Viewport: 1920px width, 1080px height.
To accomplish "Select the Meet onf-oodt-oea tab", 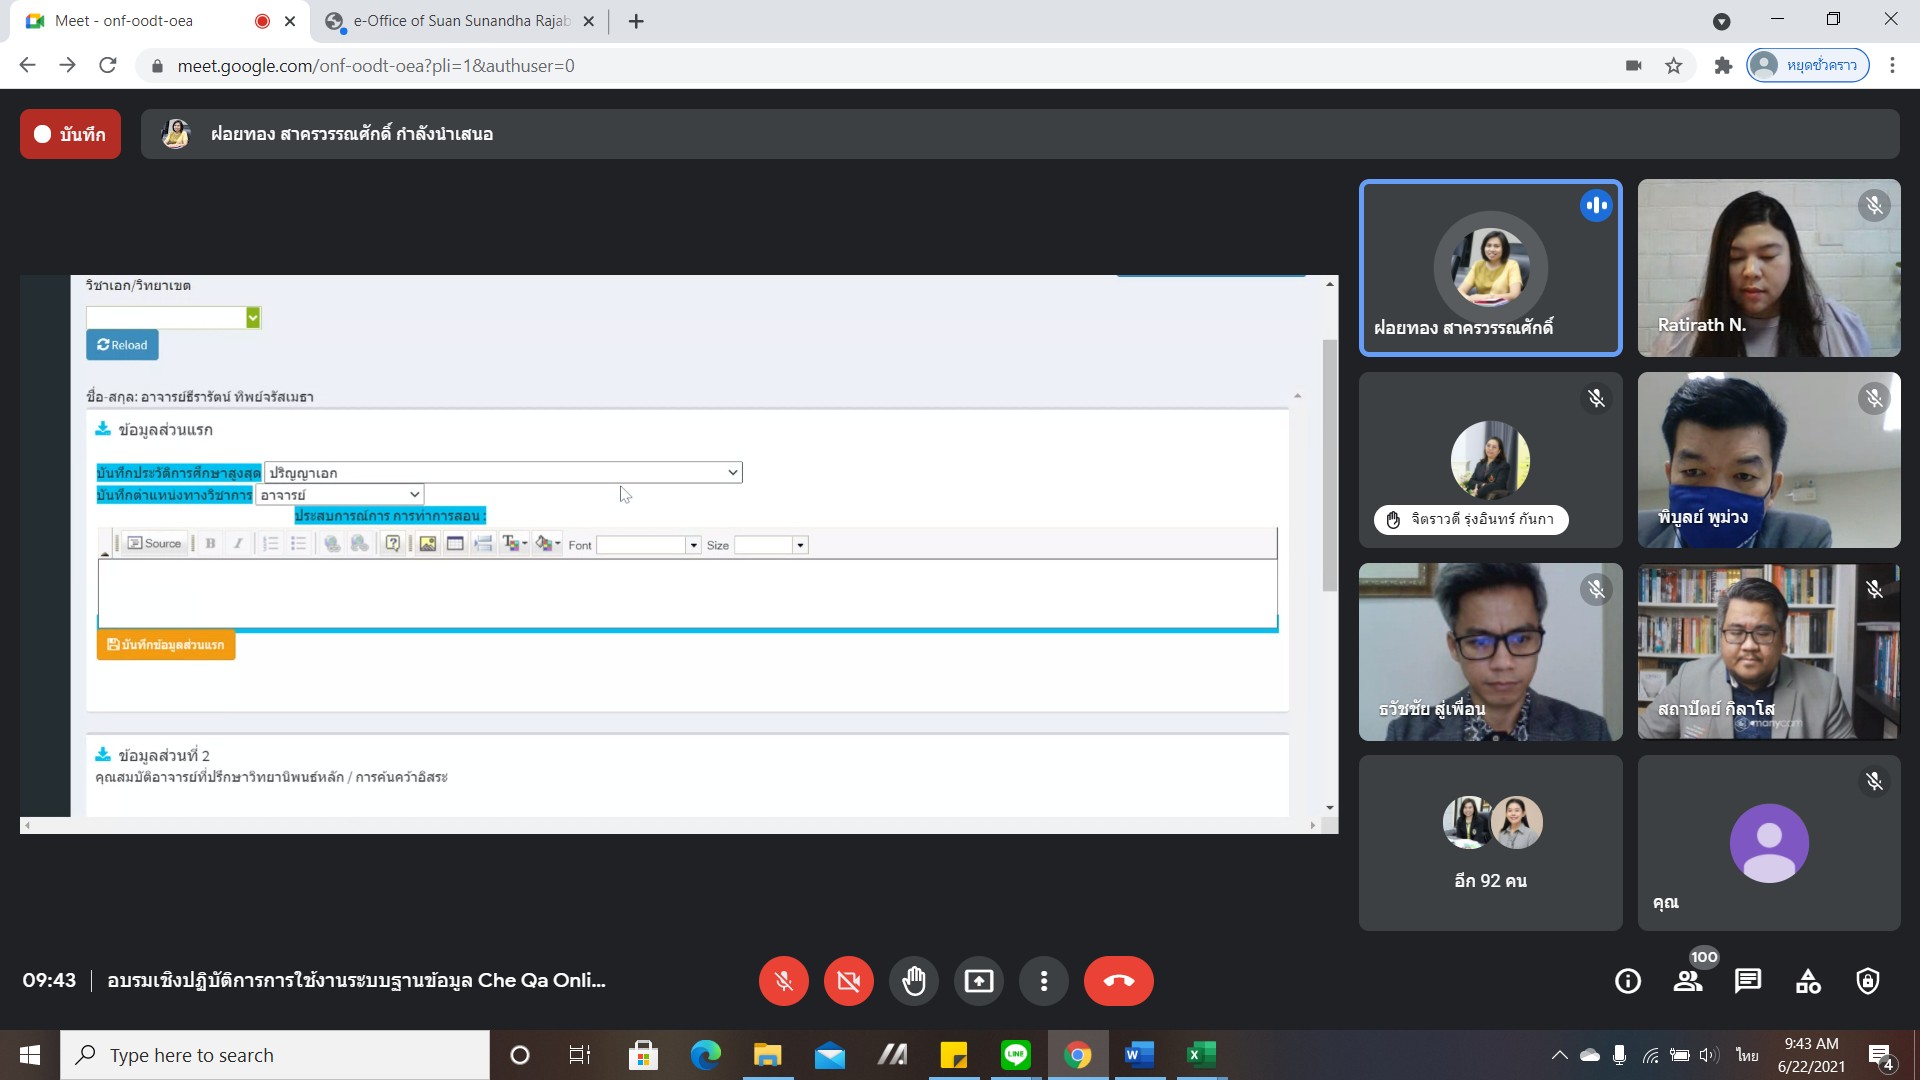I will [x=124, y=21].
